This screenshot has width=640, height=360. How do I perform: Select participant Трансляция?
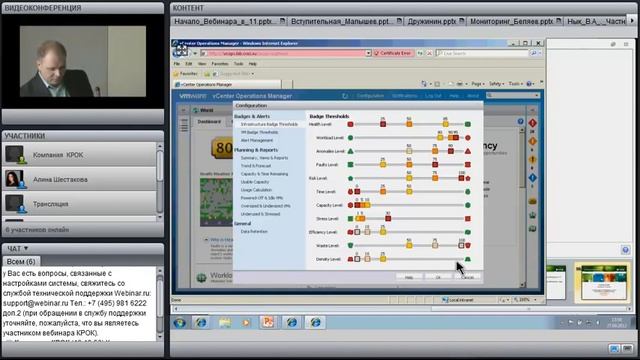pos(80,204)
